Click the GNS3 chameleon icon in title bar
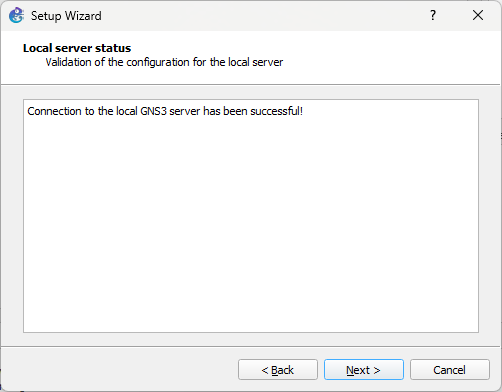This screenshot has width=502, height=392. click(x=16, y=15)
